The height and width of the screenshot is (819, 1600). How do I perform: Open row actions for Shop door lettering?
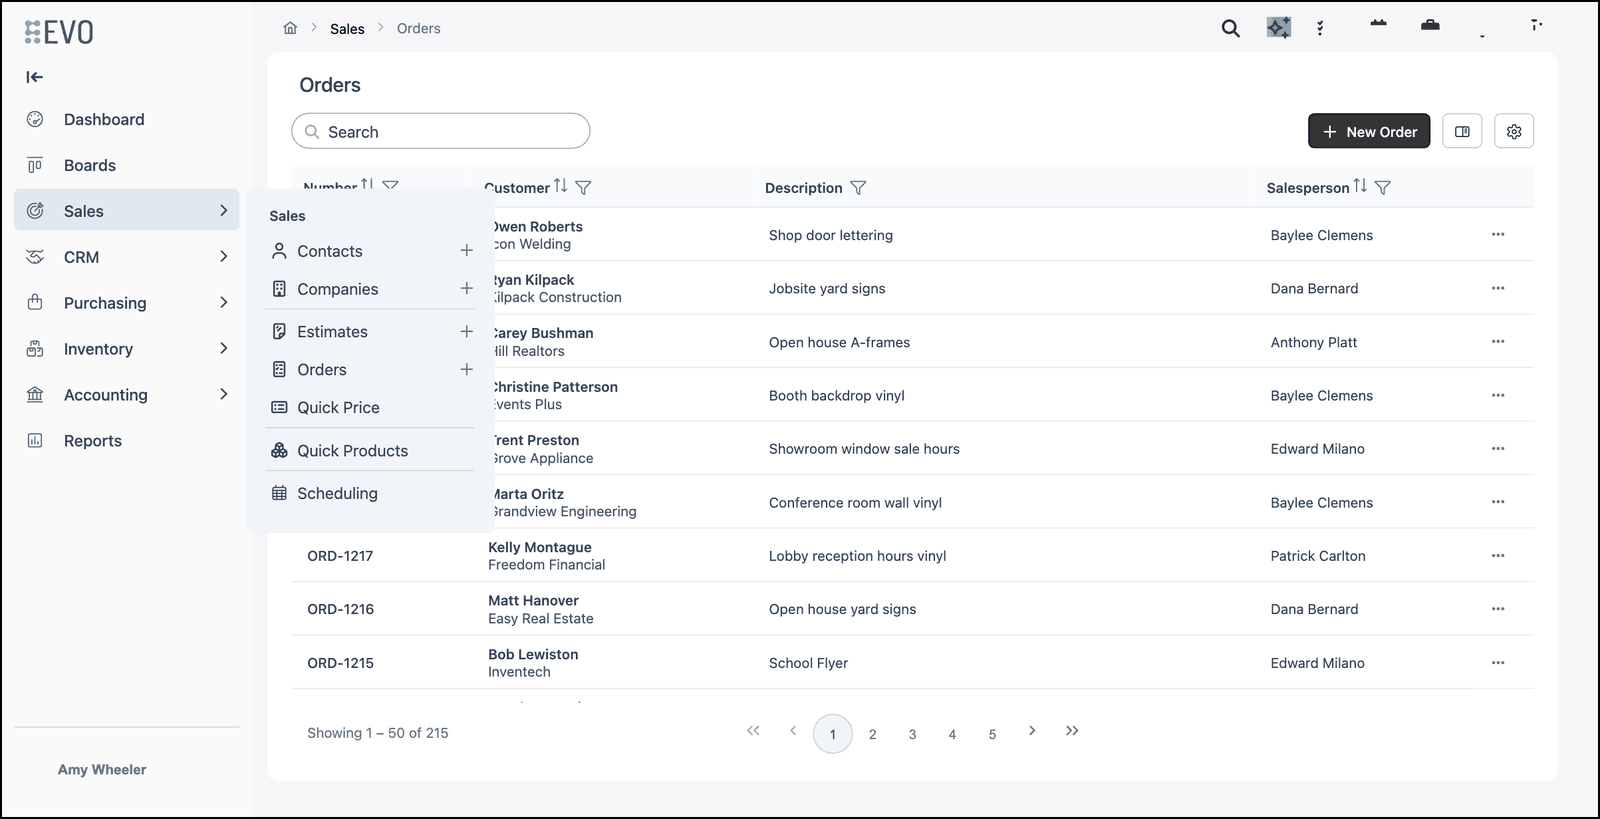1498,235
